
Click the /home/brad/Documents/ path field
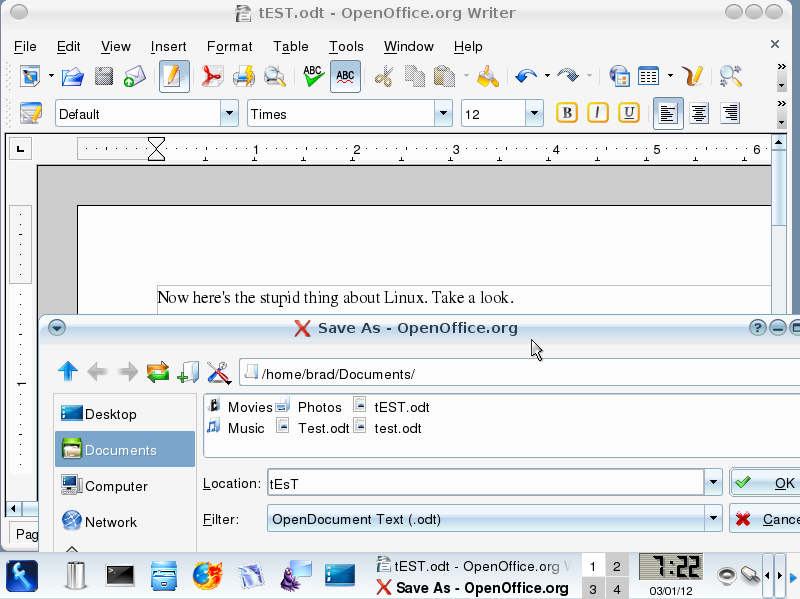519,373
